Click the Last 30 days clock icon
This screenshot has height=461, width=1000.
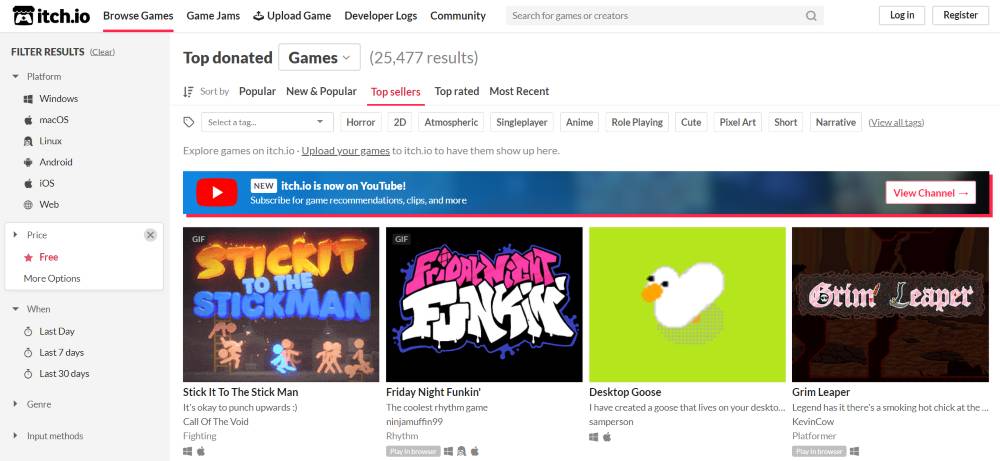click(28, 374)
